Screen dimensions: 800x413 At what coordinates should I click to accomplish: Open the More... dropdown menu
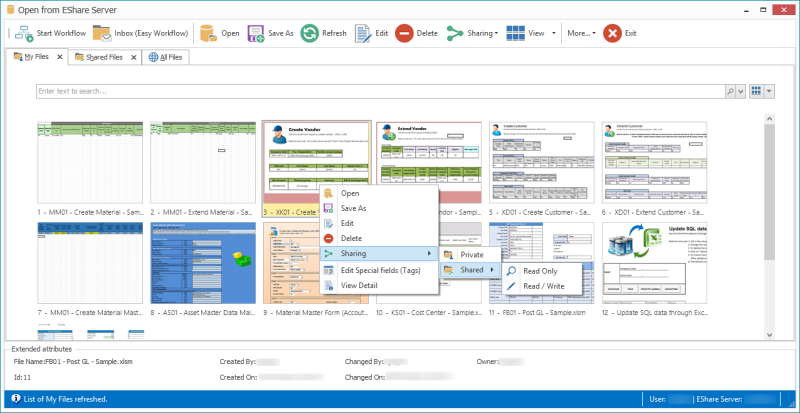pyautogui.click(x=580, y=33)
